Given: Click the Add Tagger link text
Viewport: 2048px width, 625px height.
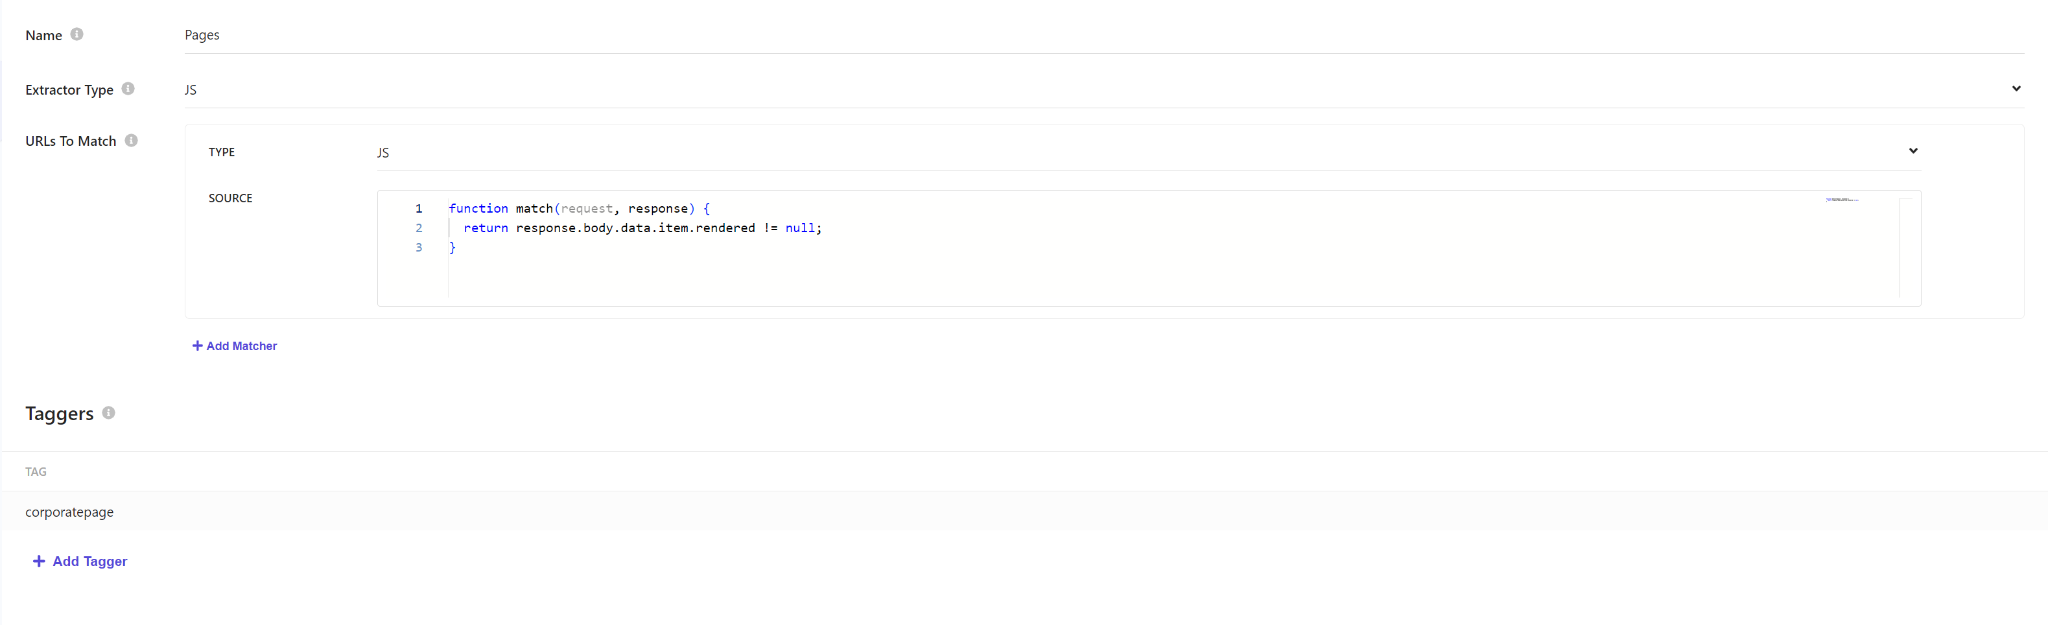Looking at the screenshot, I should click(90, 561).
